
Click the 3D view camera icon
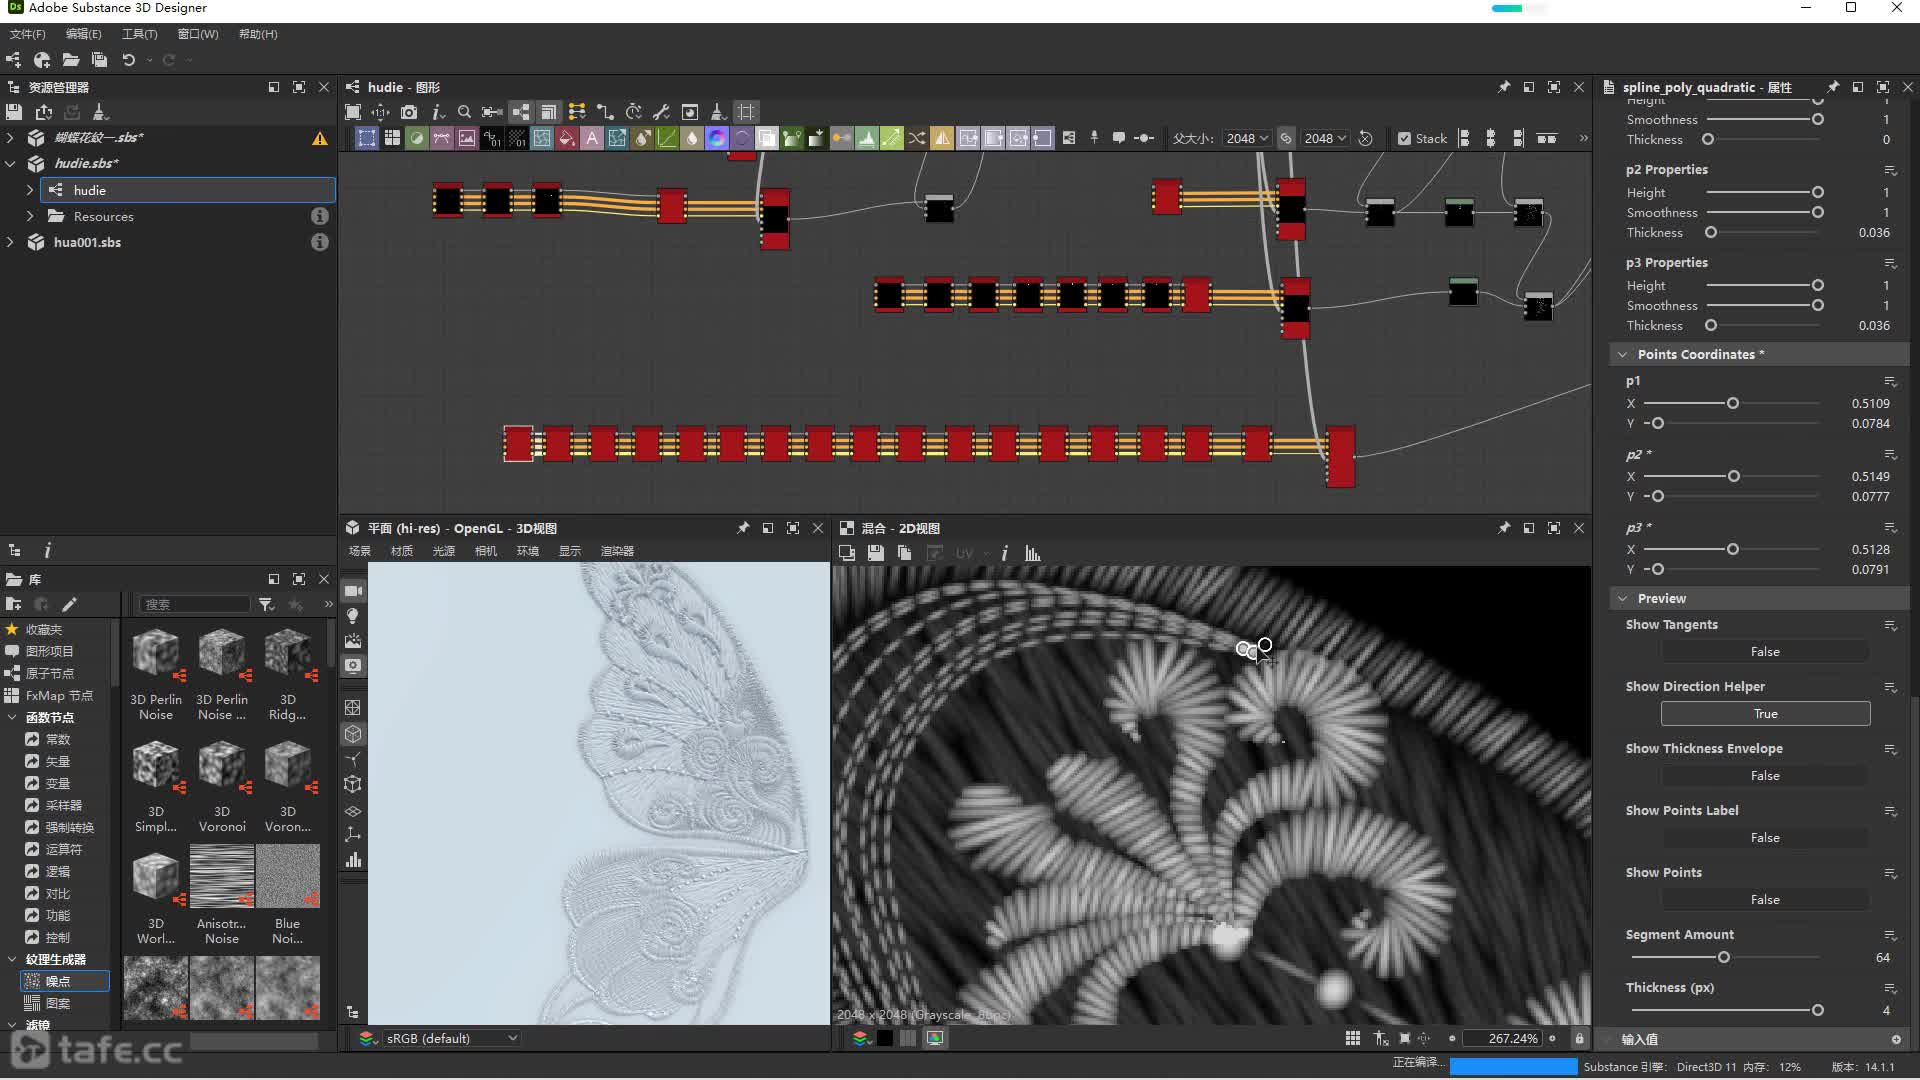(353, 591)
